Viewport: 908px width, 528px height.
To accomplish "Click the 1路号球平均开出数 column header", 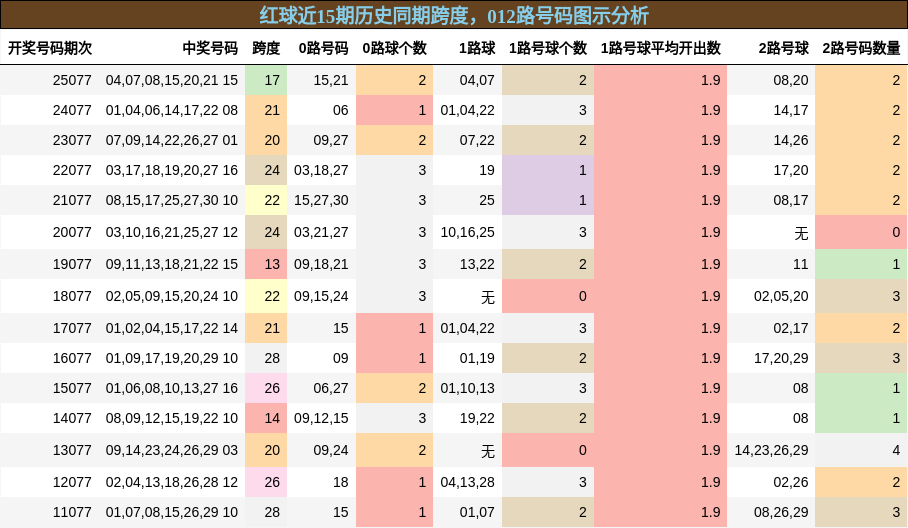I will [x=661, y=48].
